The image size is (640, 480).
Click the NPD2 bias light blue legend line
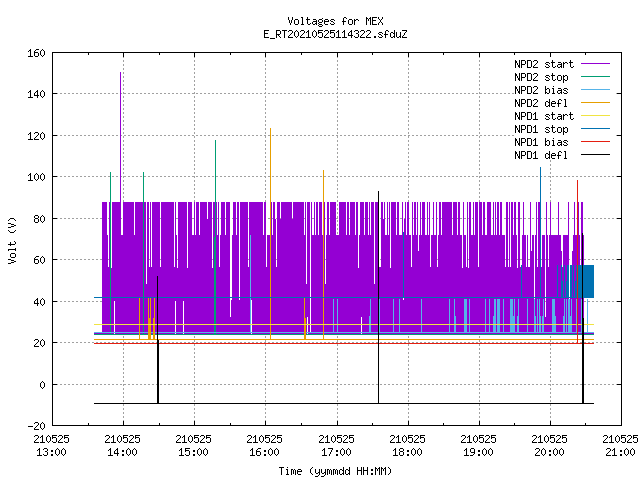tap(595, 90)
